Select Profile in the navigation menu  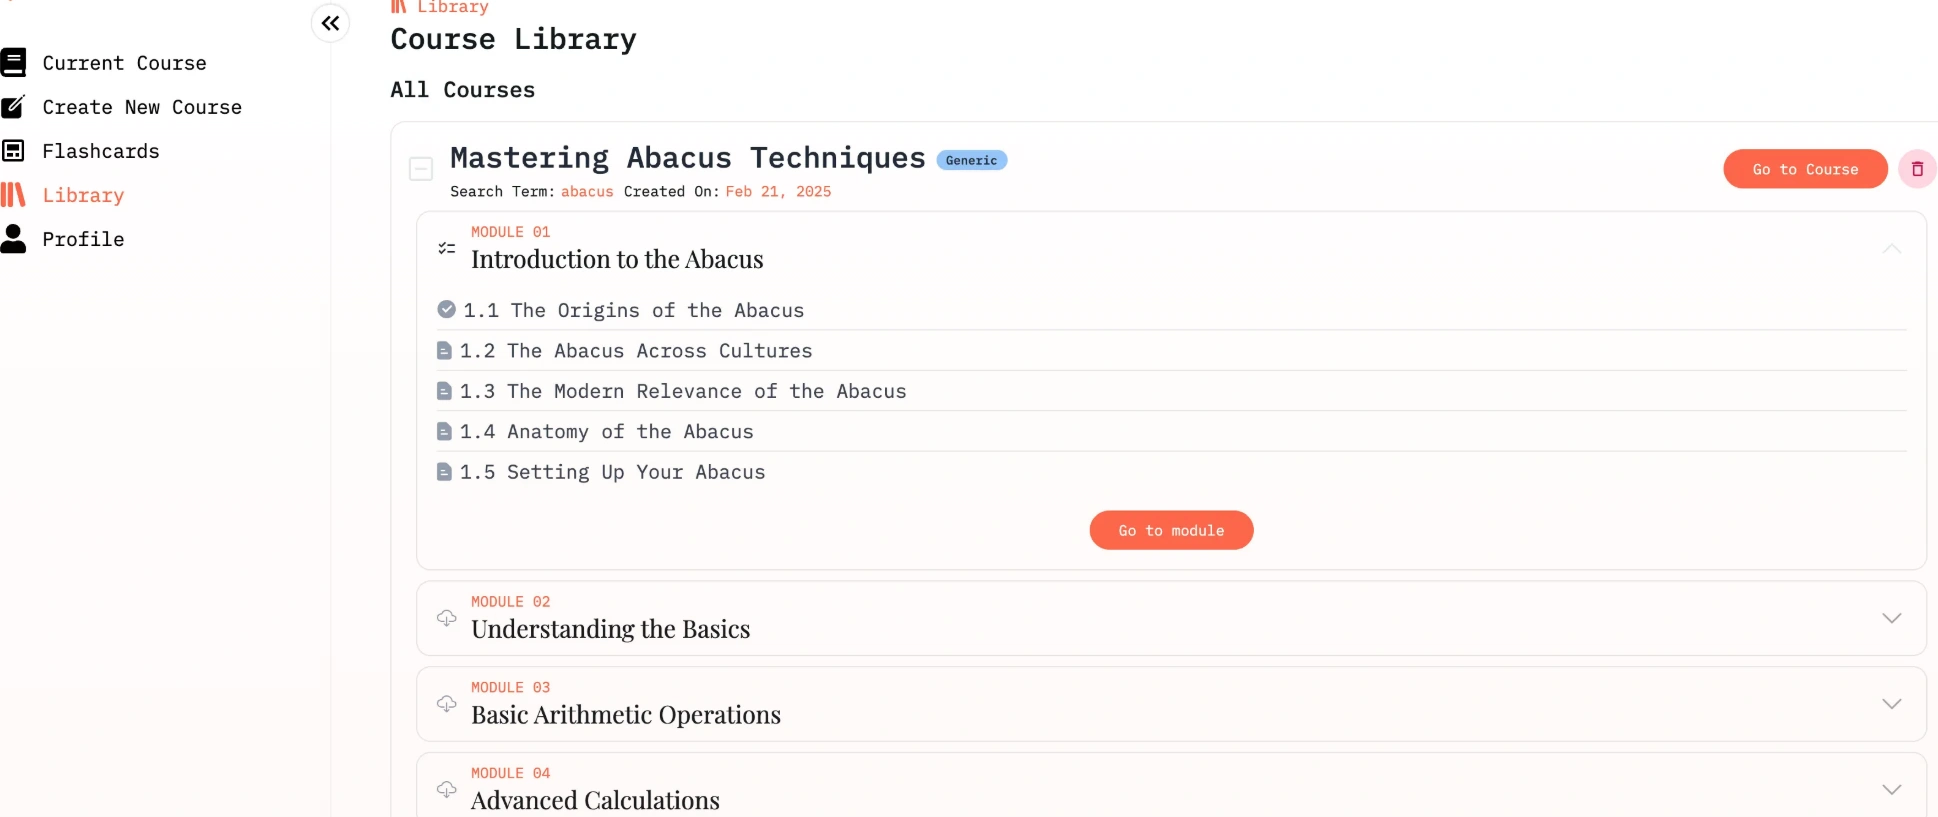point(83,238)
